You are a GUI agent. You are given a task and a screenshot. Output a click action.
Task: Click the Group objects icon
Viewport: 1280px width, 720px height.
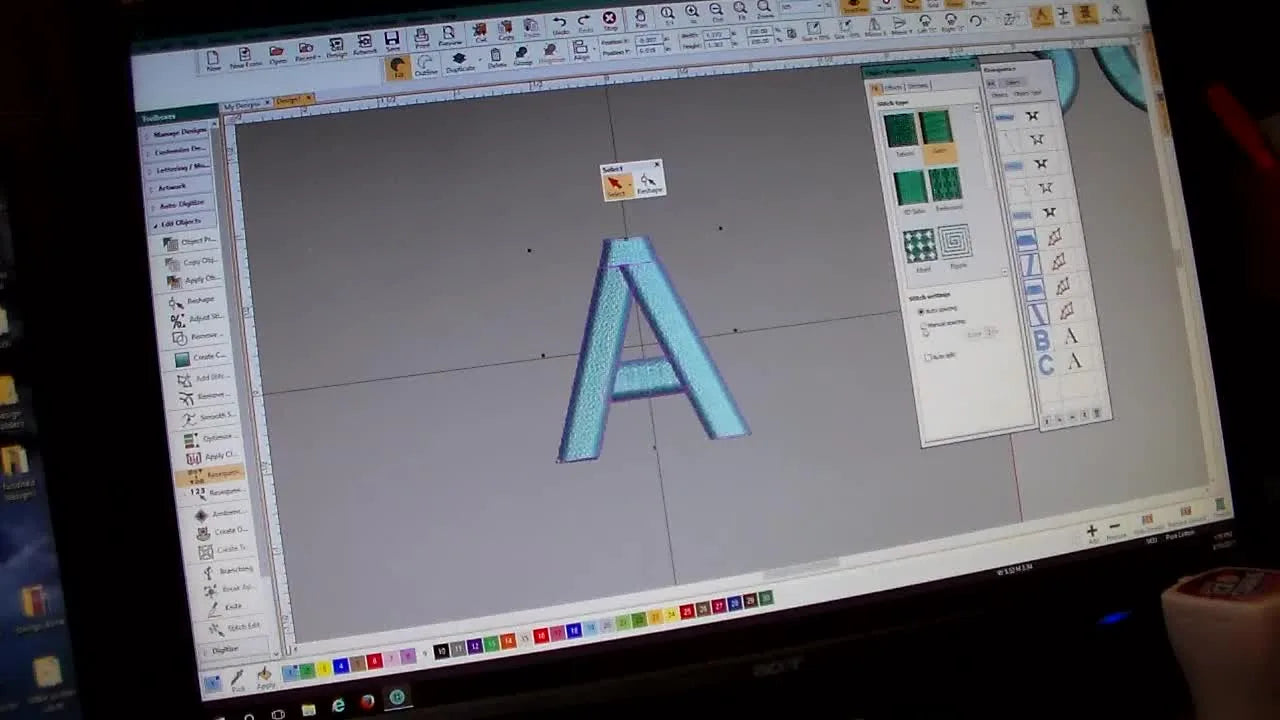[523, 57]
